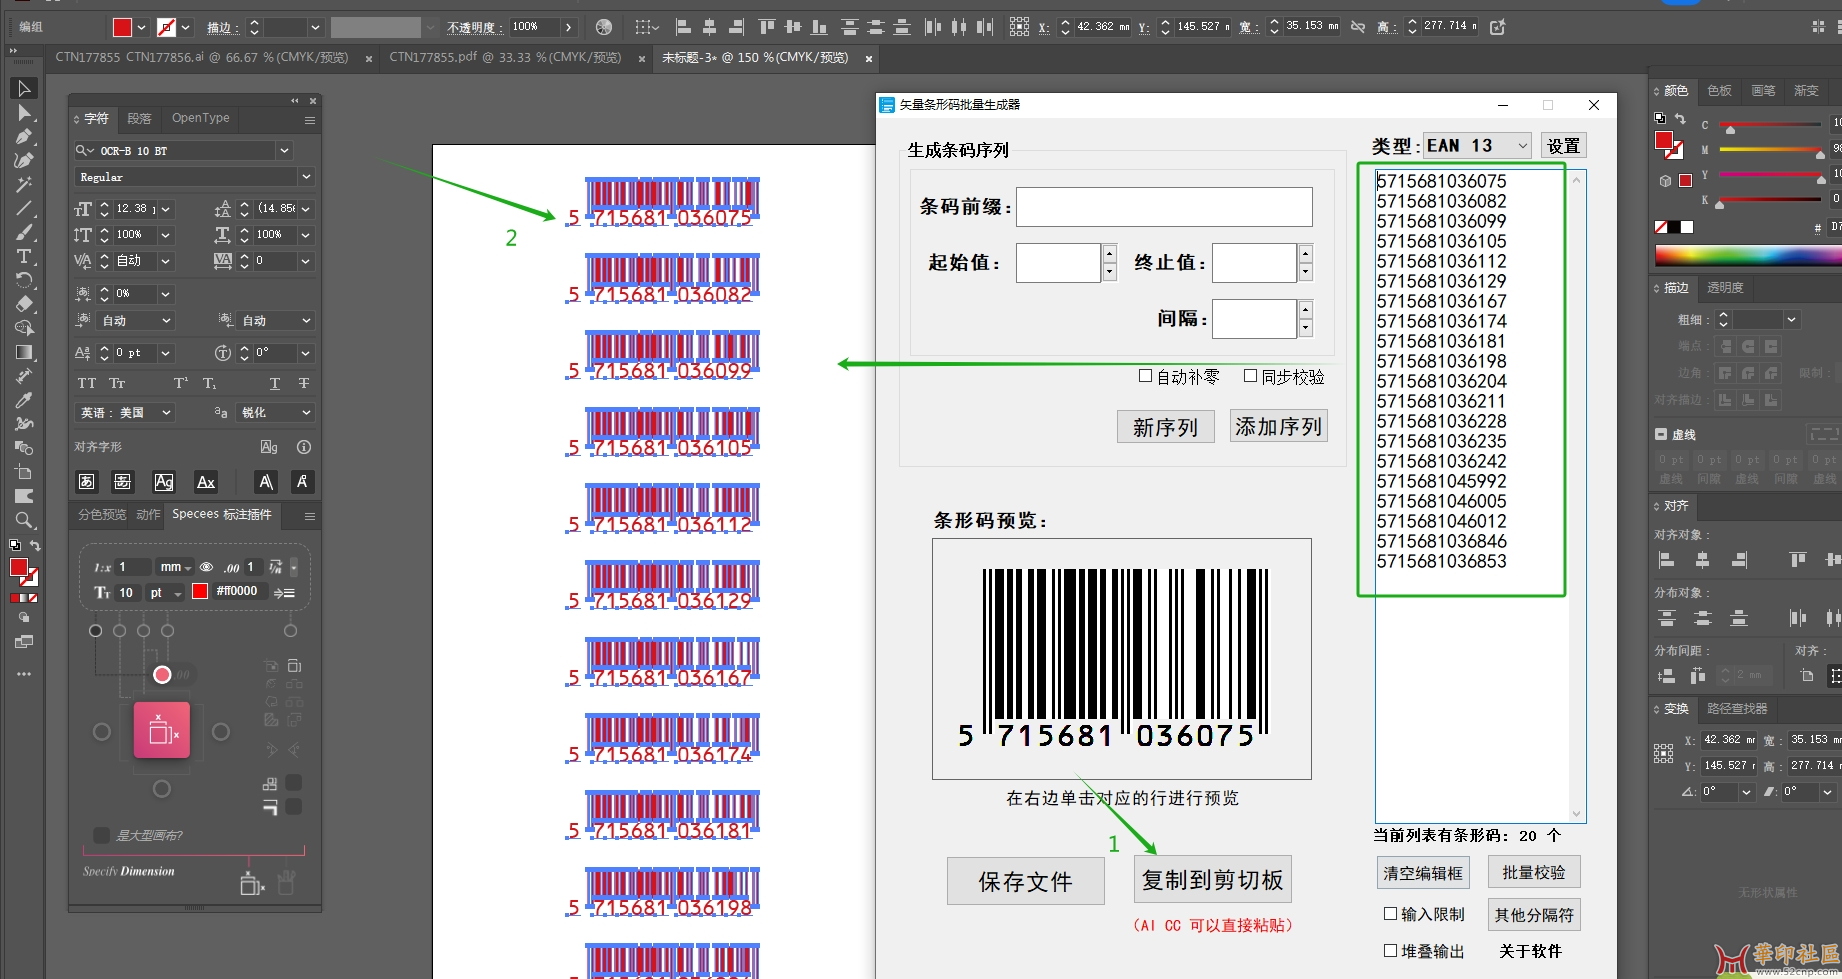This screenshot has width=1842, height=979.
Task: Click horizontal align left in control bar
Action: point(684,27)
